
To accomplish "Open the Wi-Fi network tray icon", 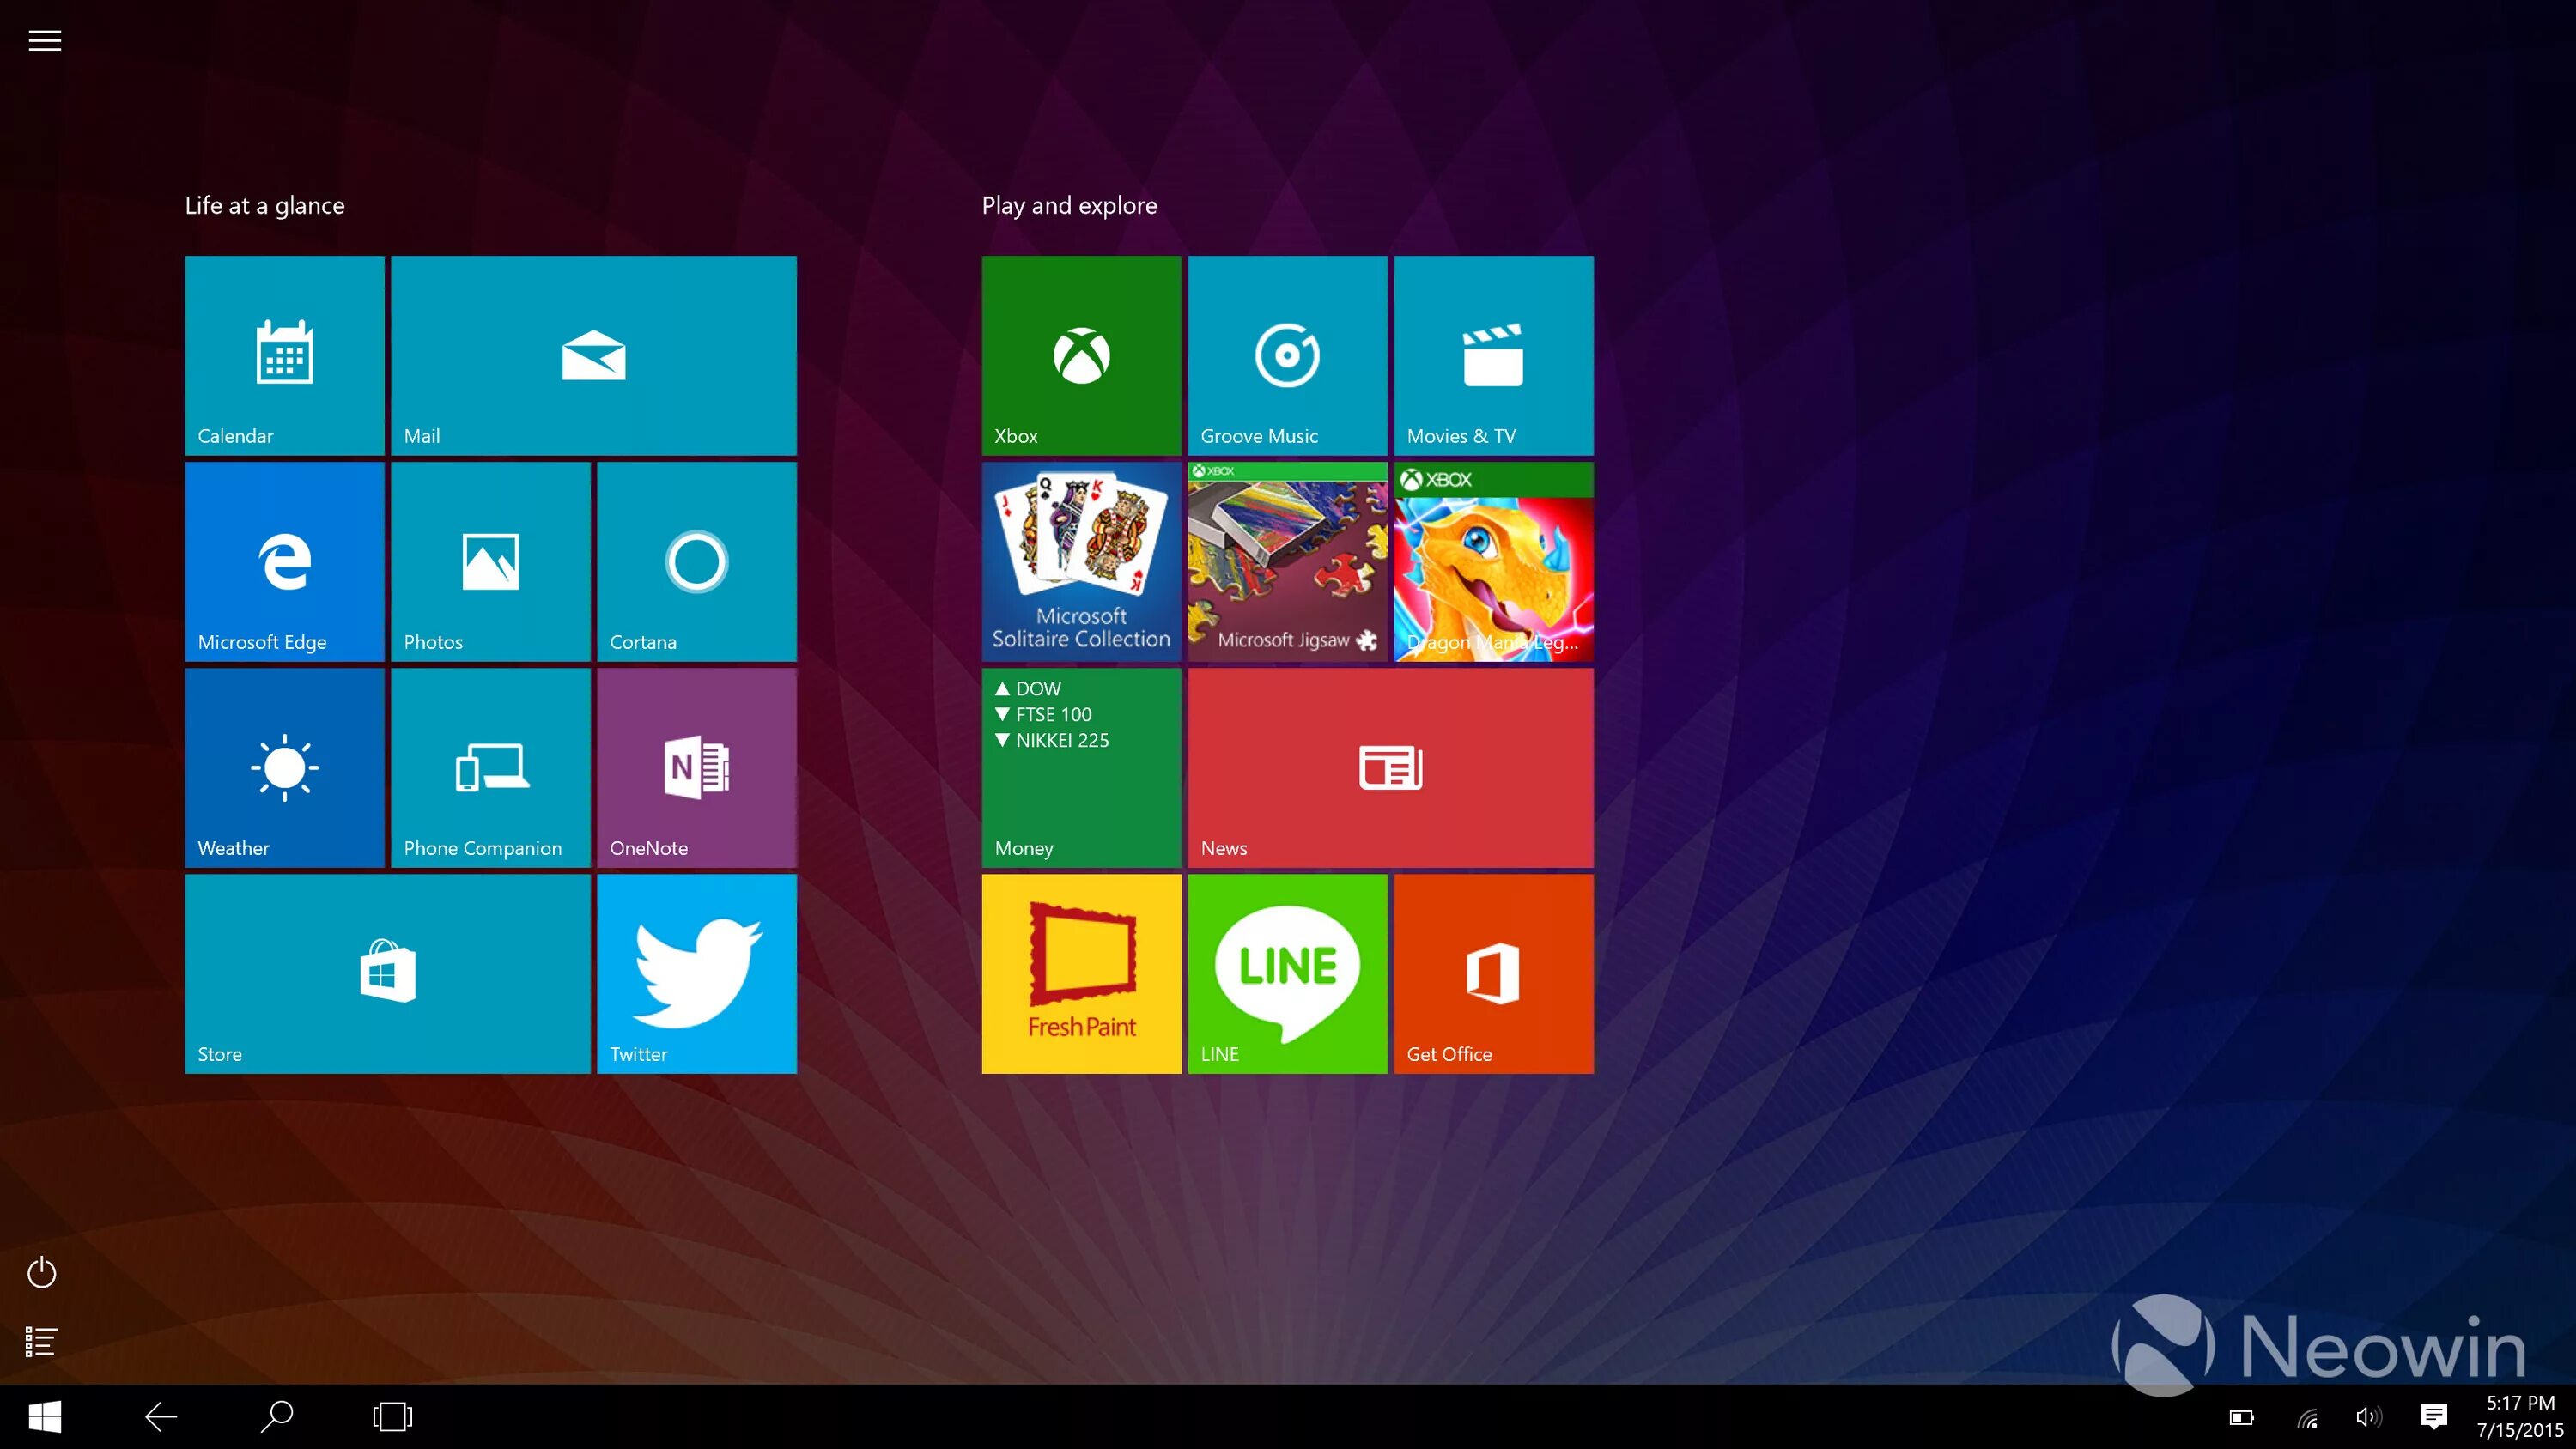I will point(2307,1417).
